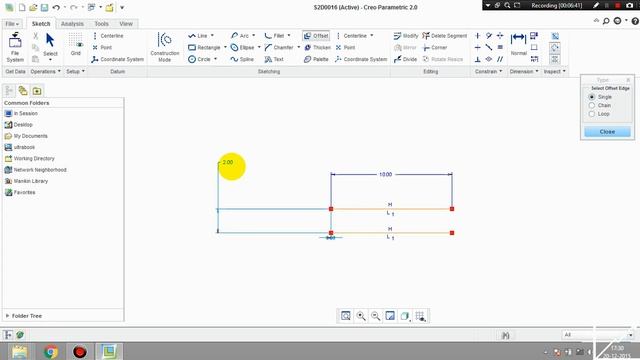Click the Normal dimension tool
This screenshot has height=360, width=640.
[518, 44]
